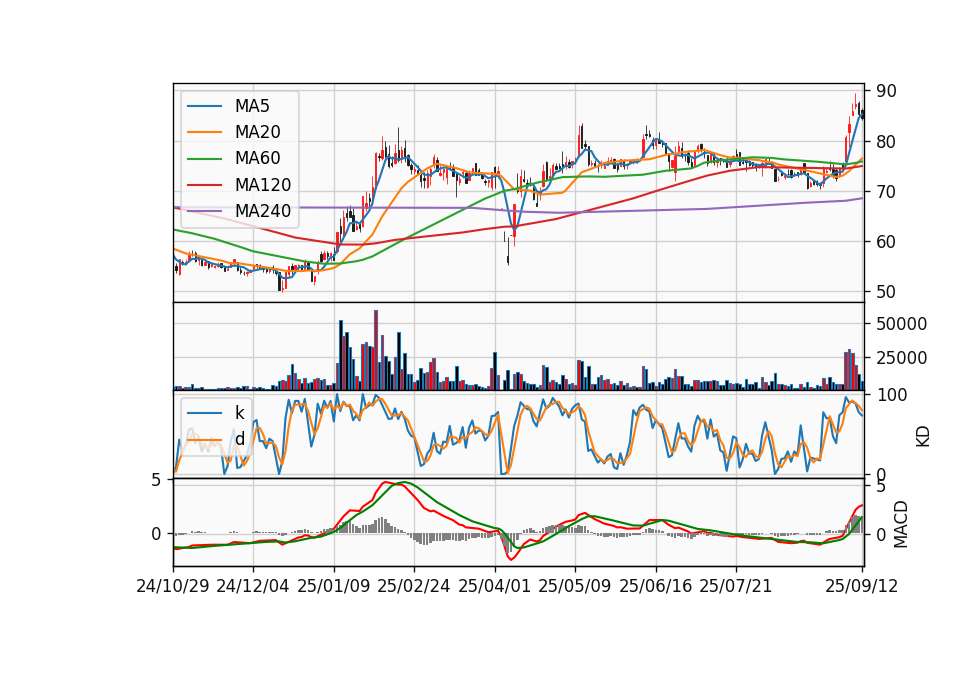Screen dimensions: 960x690
Task: Click the 90 price axis tick
Action: (x=886, y=91)
